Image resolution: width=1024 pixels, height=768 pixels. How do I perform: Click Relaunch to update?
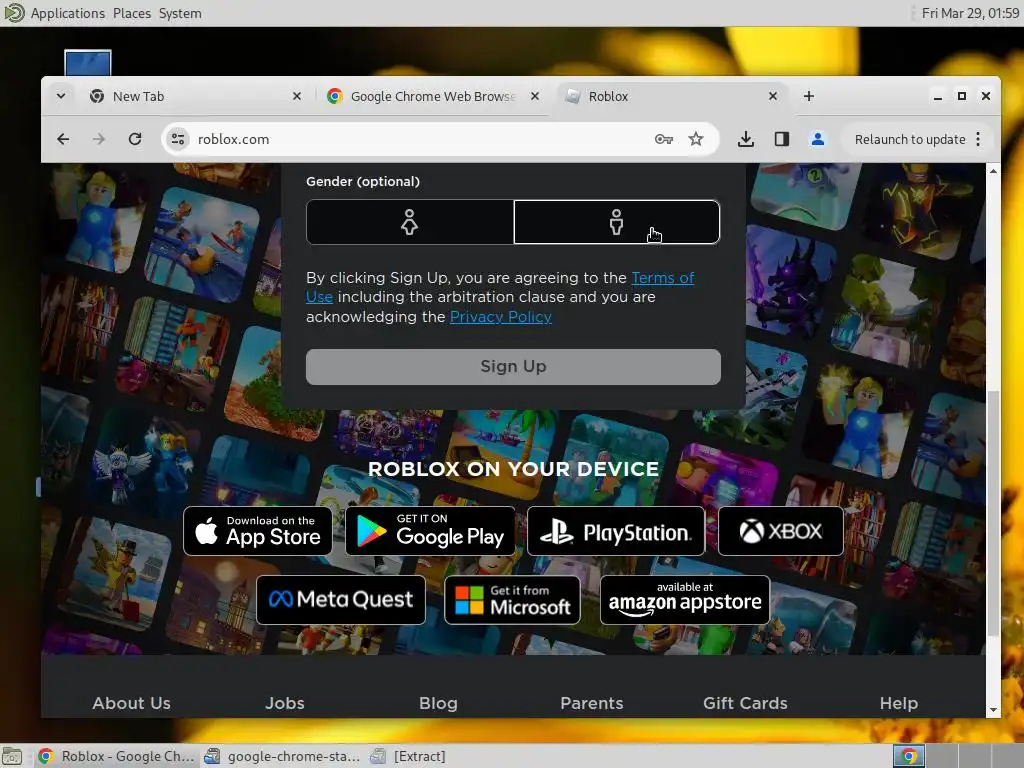(910, 139)
